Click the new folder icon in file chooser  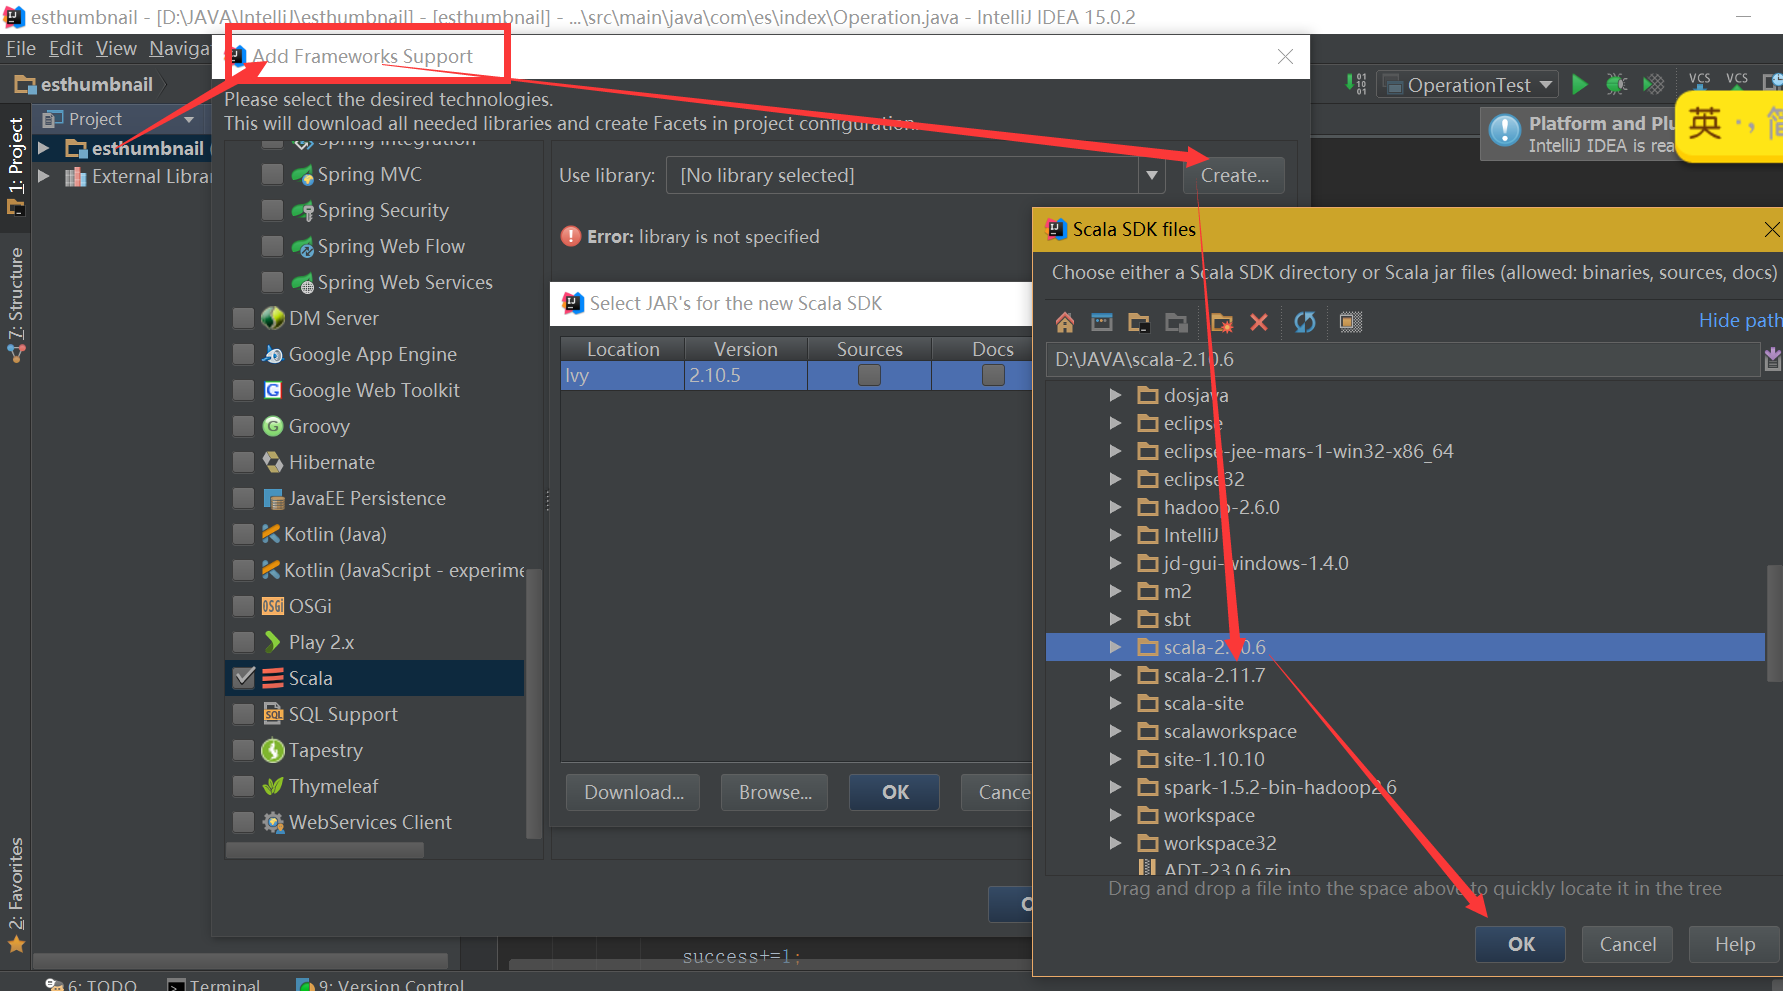tap(1221, 322)
